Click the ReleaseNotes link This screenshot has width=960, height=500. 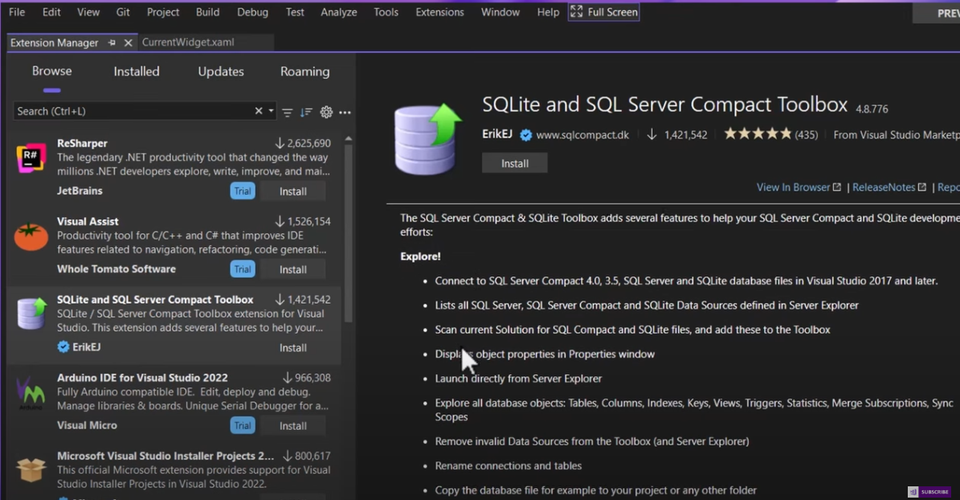(x=889, y=187)
